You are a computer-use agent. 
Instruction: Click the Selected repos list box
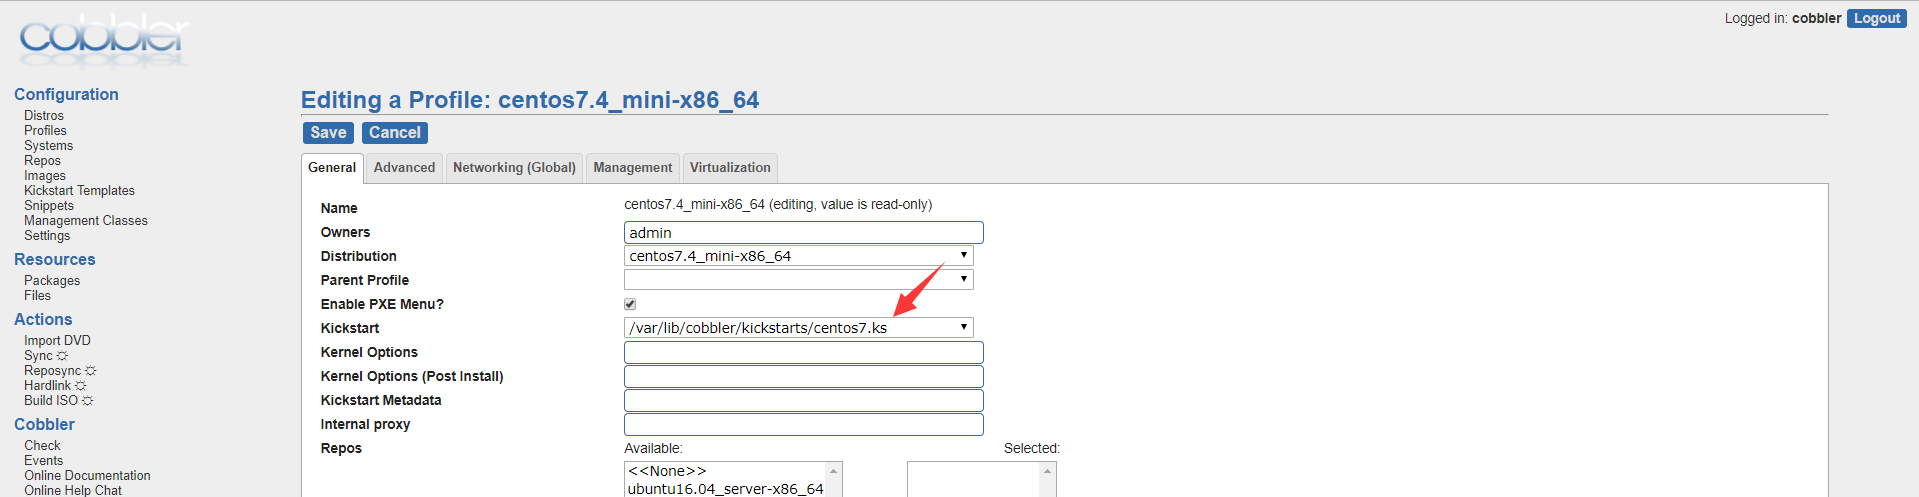click(981, 479)
